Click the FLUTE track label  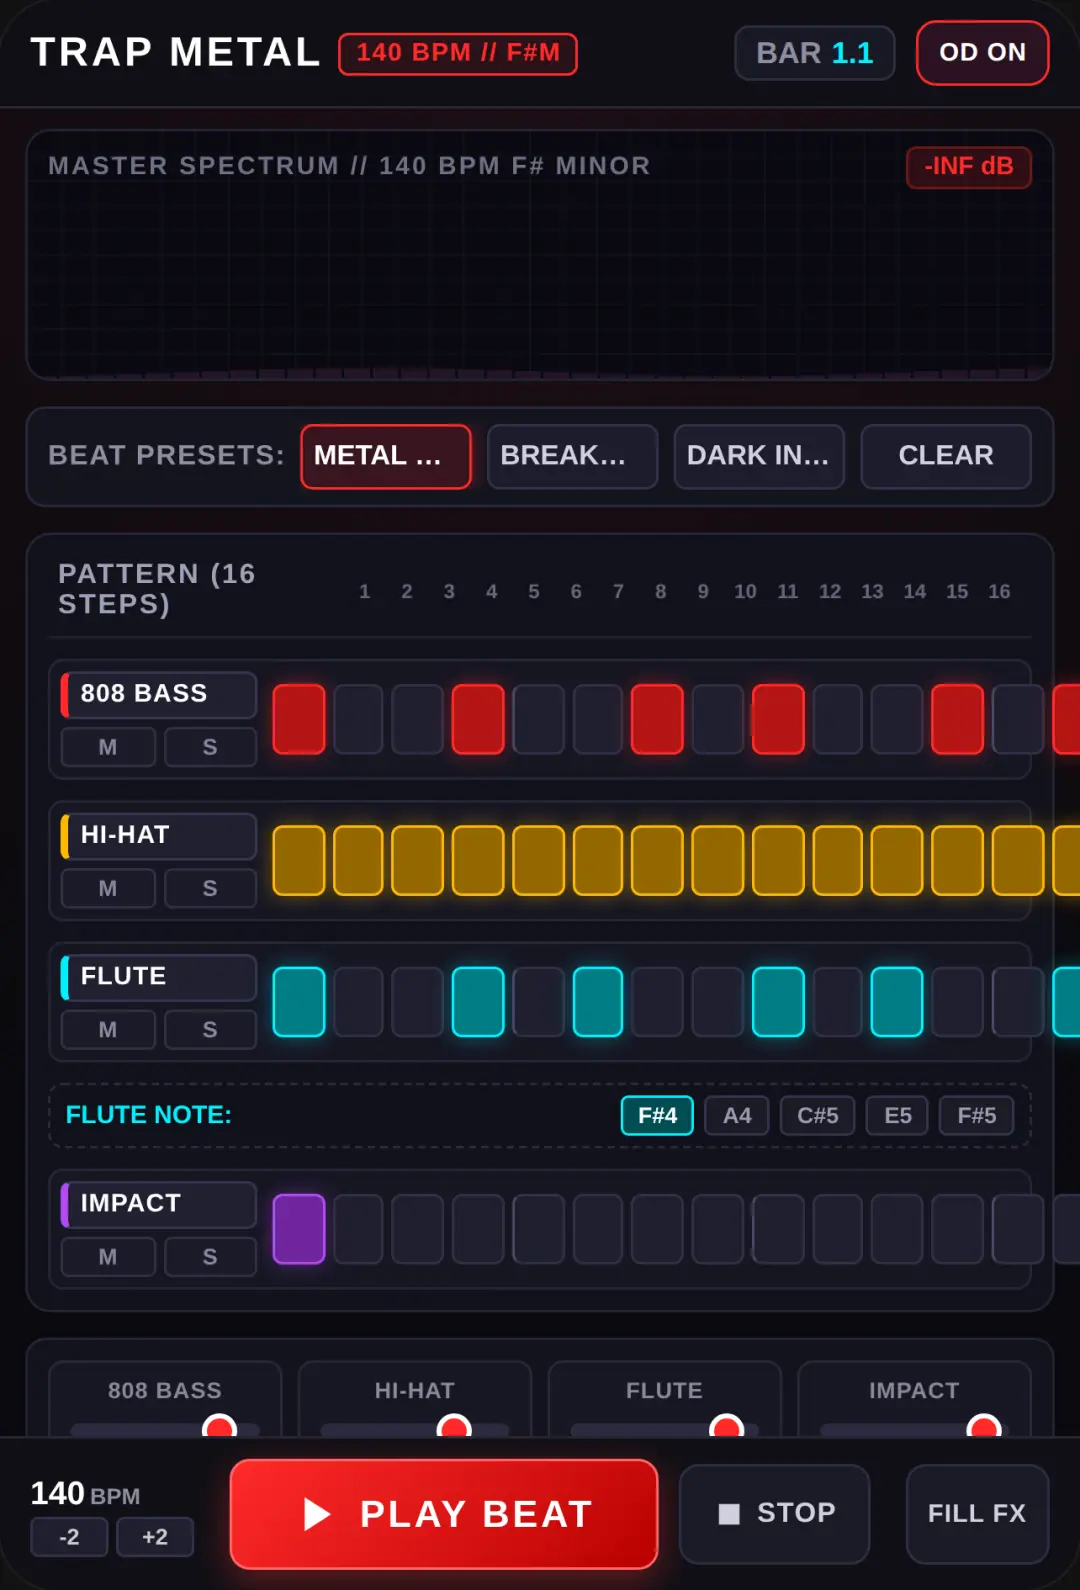click(159, 976)
